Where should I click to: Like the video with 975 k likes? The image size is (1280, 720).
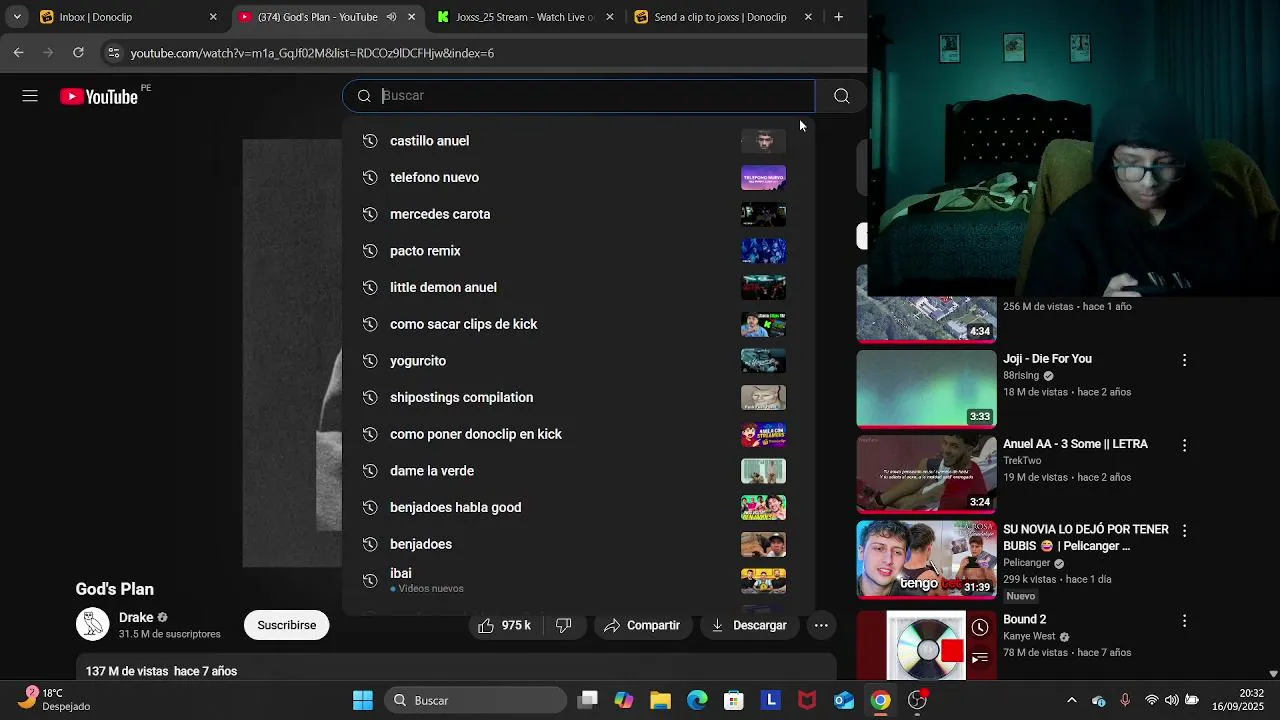(505, 625)
